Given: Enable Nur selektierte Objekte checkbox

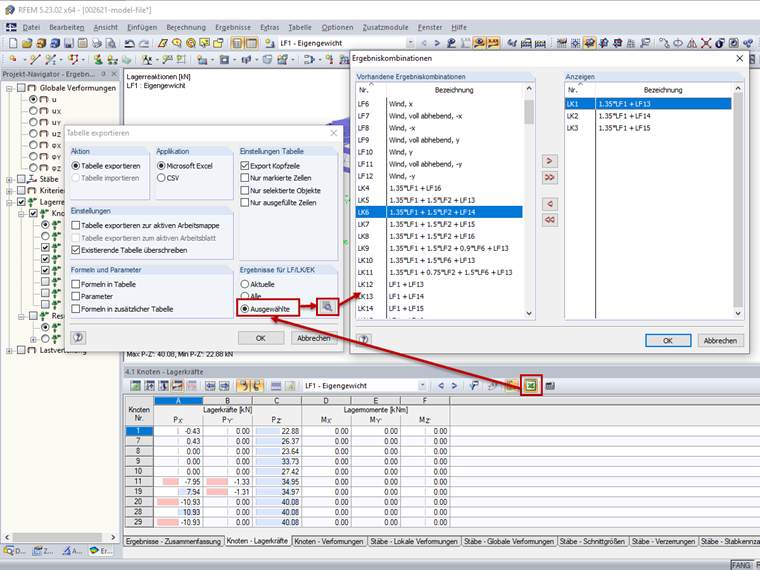Looking at the screenshot, I should tap(245, 190).
